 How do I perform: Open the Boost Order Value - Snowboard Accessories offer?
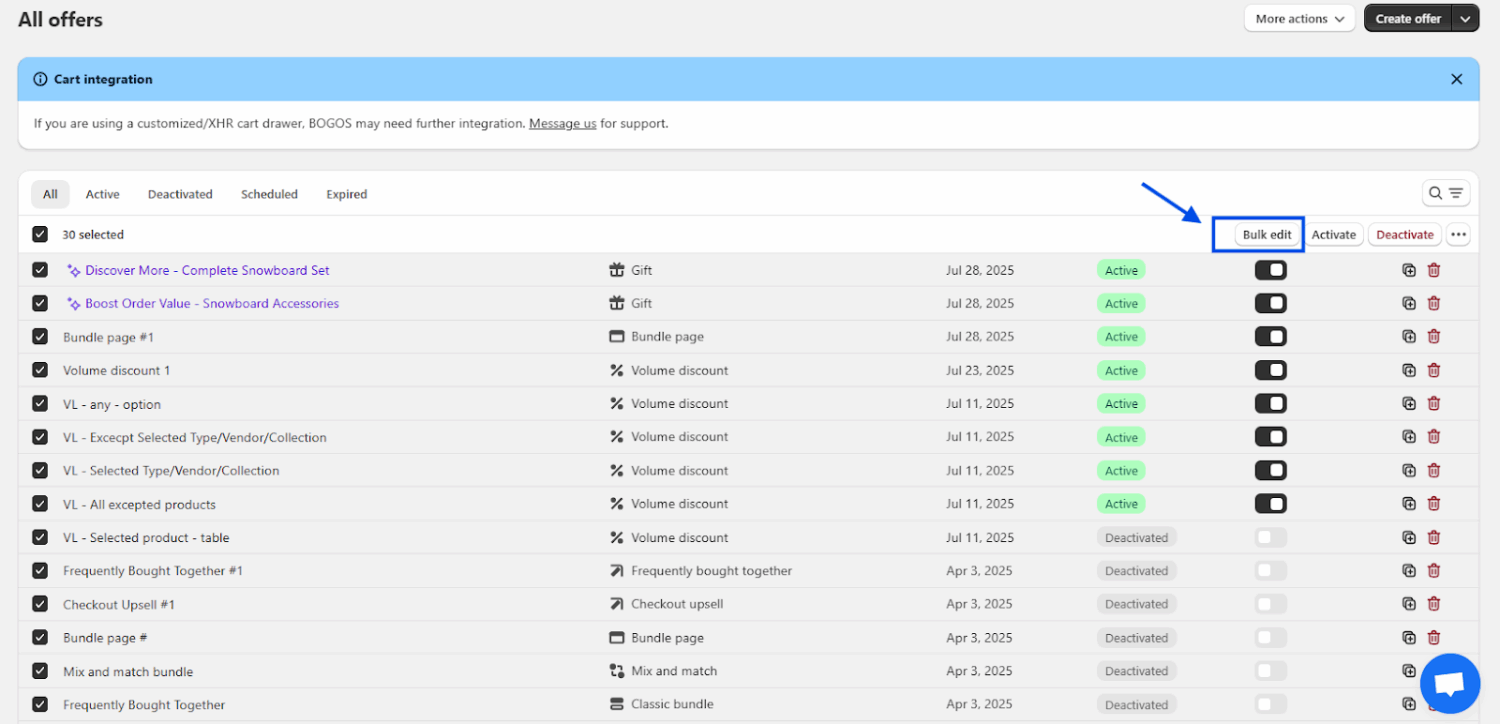[212, 303]
